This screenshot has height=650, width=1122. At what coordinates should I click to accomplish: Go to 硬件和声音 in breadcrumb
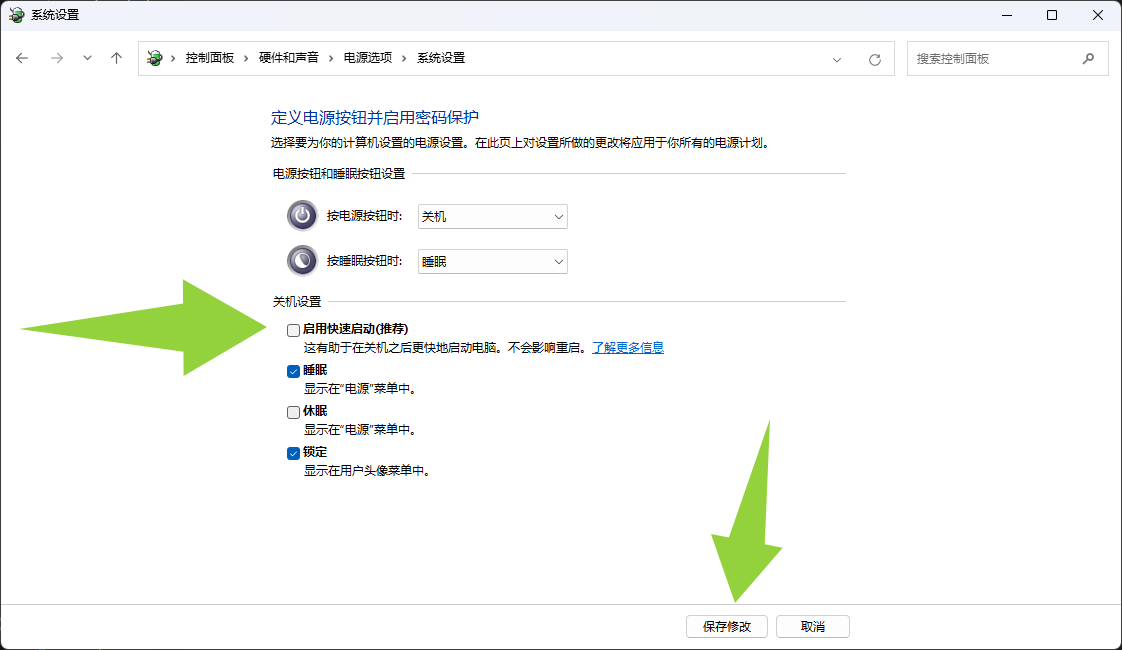coord(289,59)
